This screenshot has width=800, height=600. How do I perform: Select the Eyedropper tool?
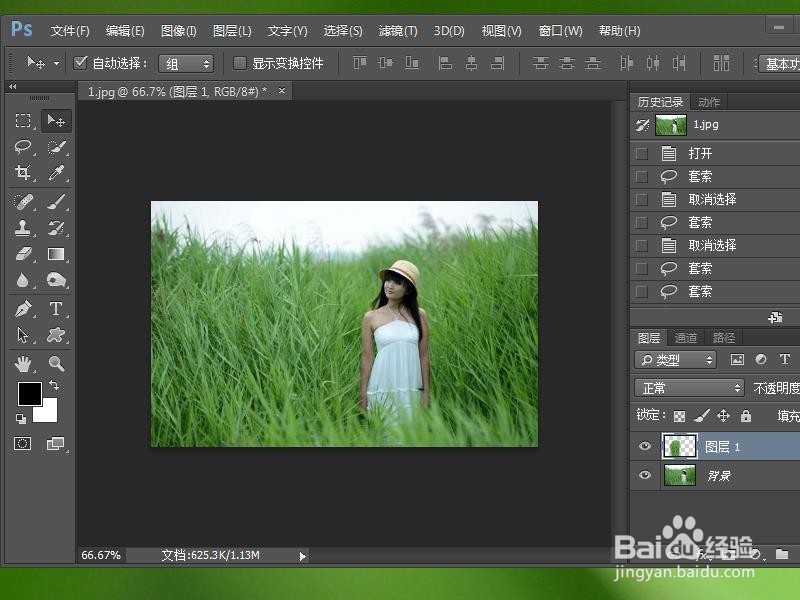(x=56, y=172)
